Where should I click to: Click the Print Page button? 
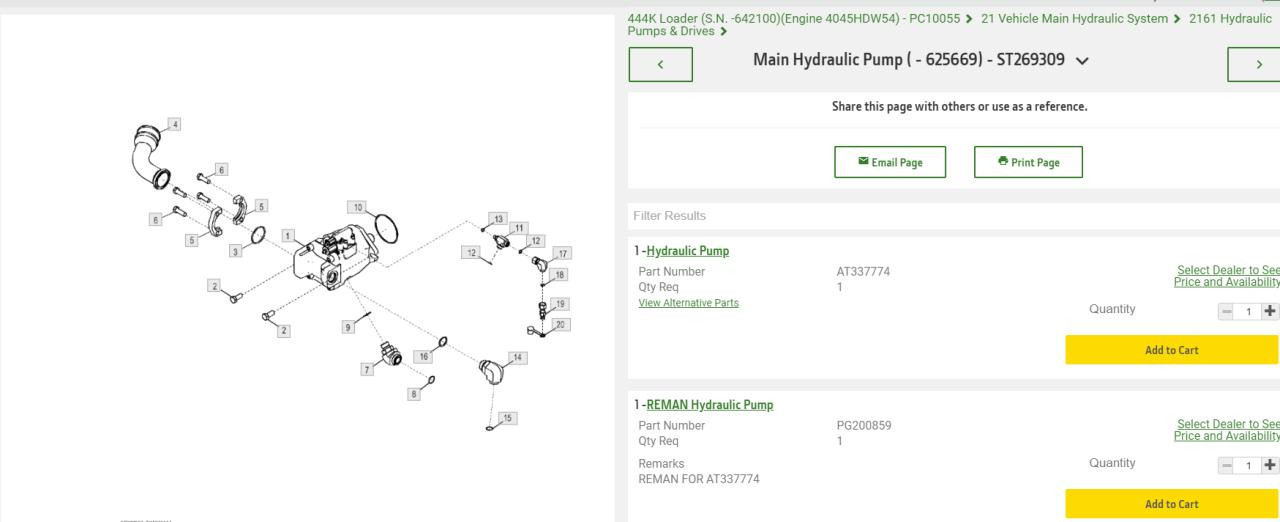pyautogui.click(x=1027, y=162)
